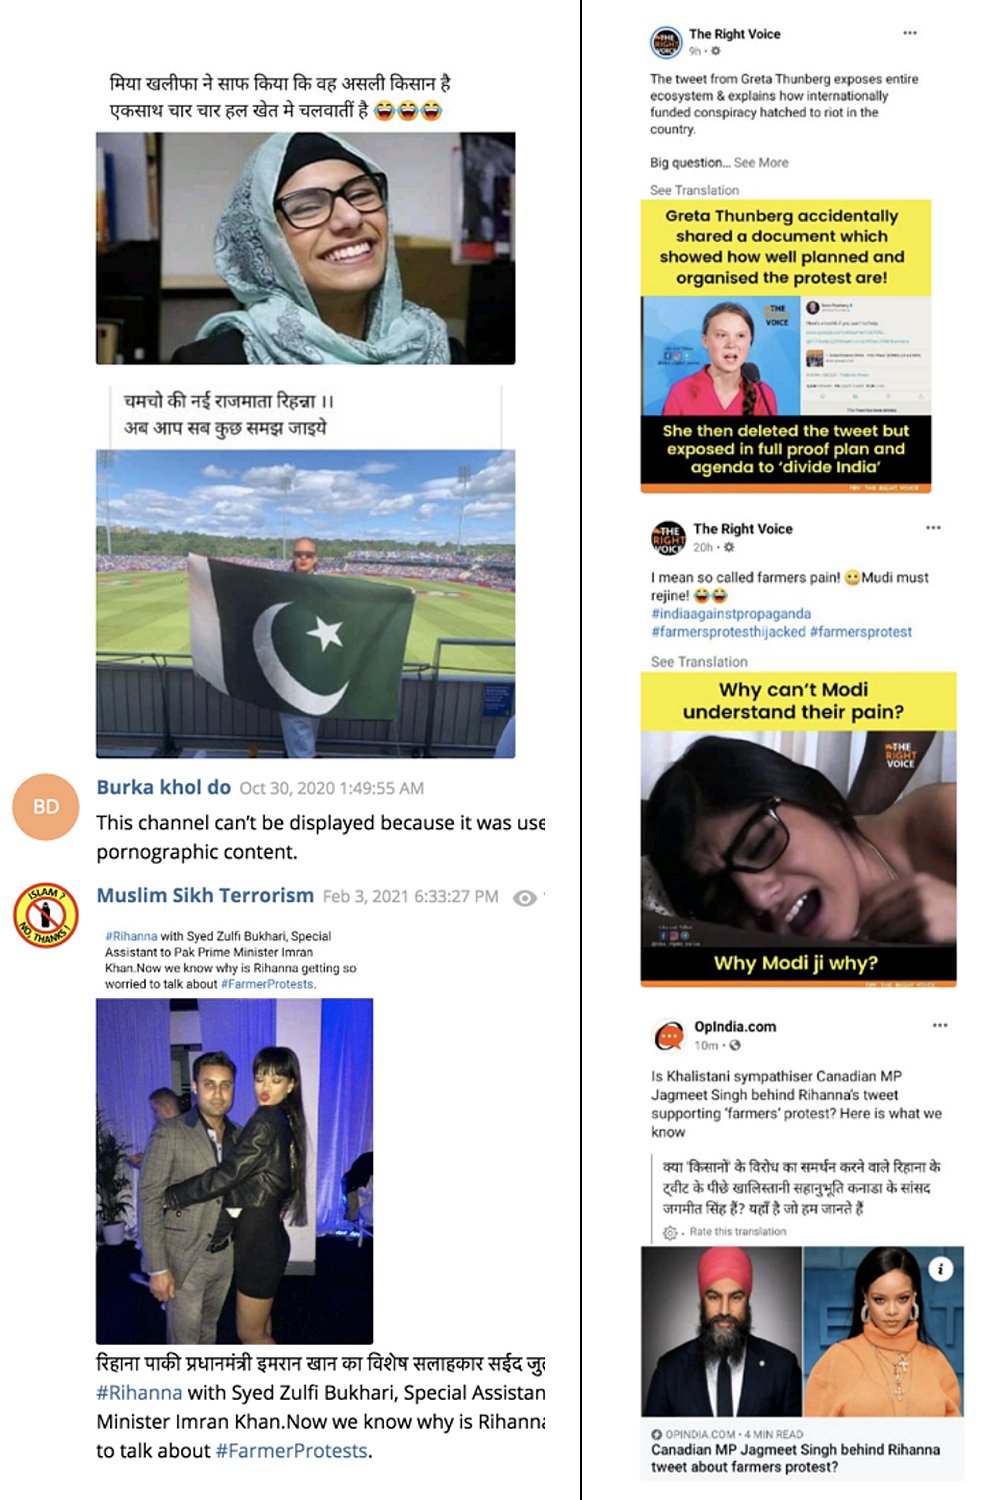Screen dimensions: 1000x1500
Task: Open Muslim Sikh Terrorism channel name
Action: tap(205, 895)
